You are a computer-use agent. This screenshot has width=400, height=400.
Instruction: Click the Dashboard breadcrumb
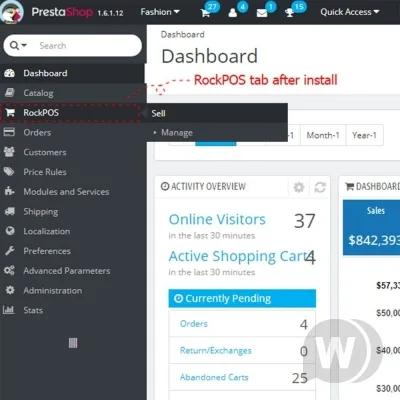182,34
